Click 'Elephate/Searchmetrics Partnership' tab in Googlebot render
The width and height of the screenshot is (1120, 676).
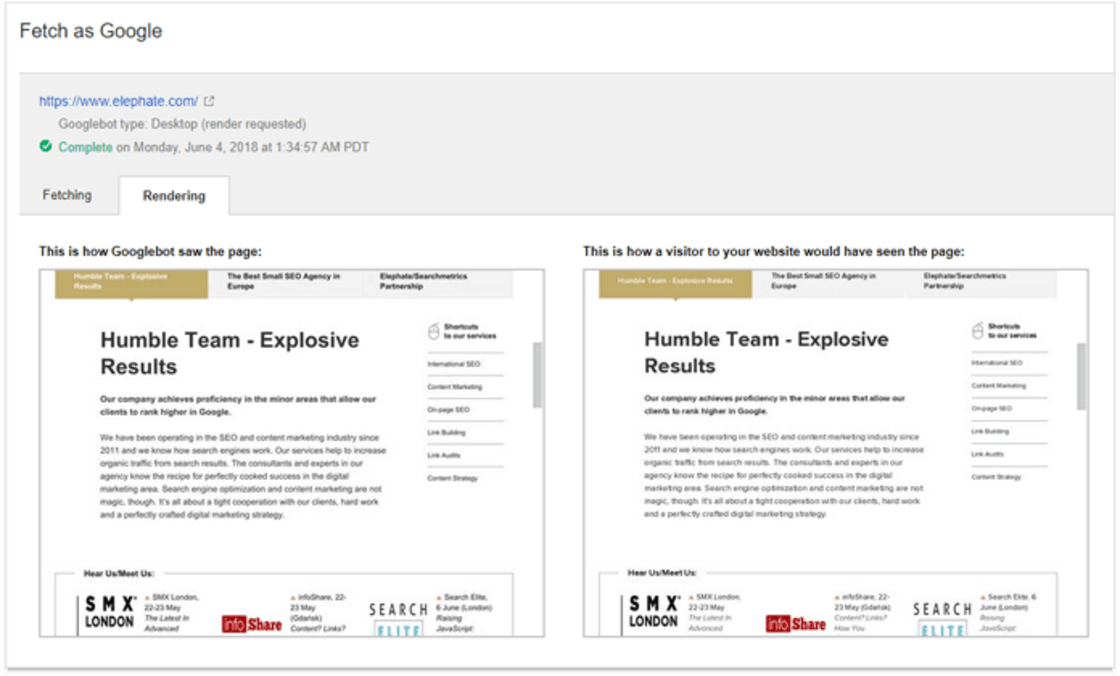[423, 281]
